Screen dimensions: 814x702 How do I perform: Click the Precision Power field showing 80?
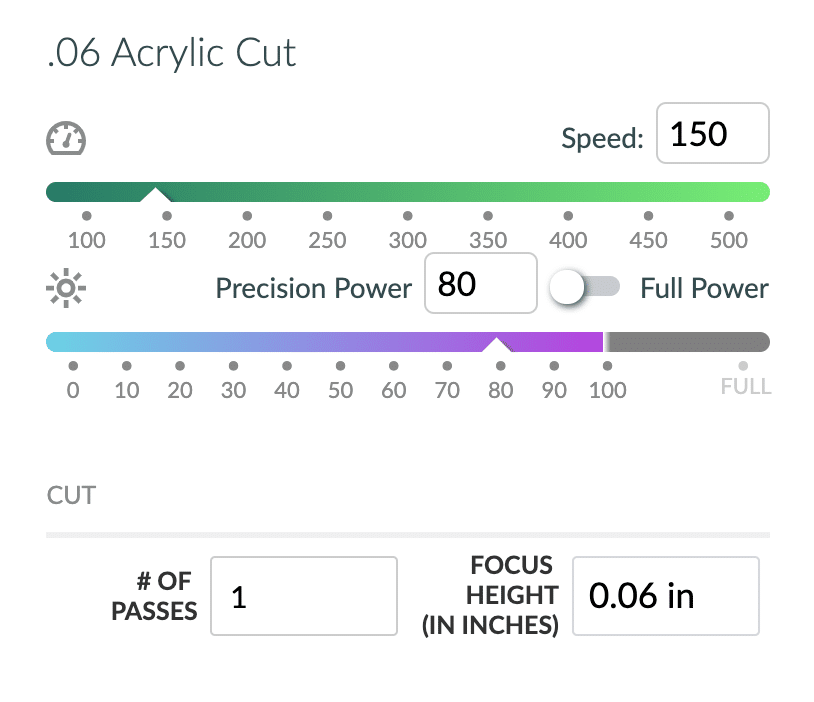[x=481, y=283]
